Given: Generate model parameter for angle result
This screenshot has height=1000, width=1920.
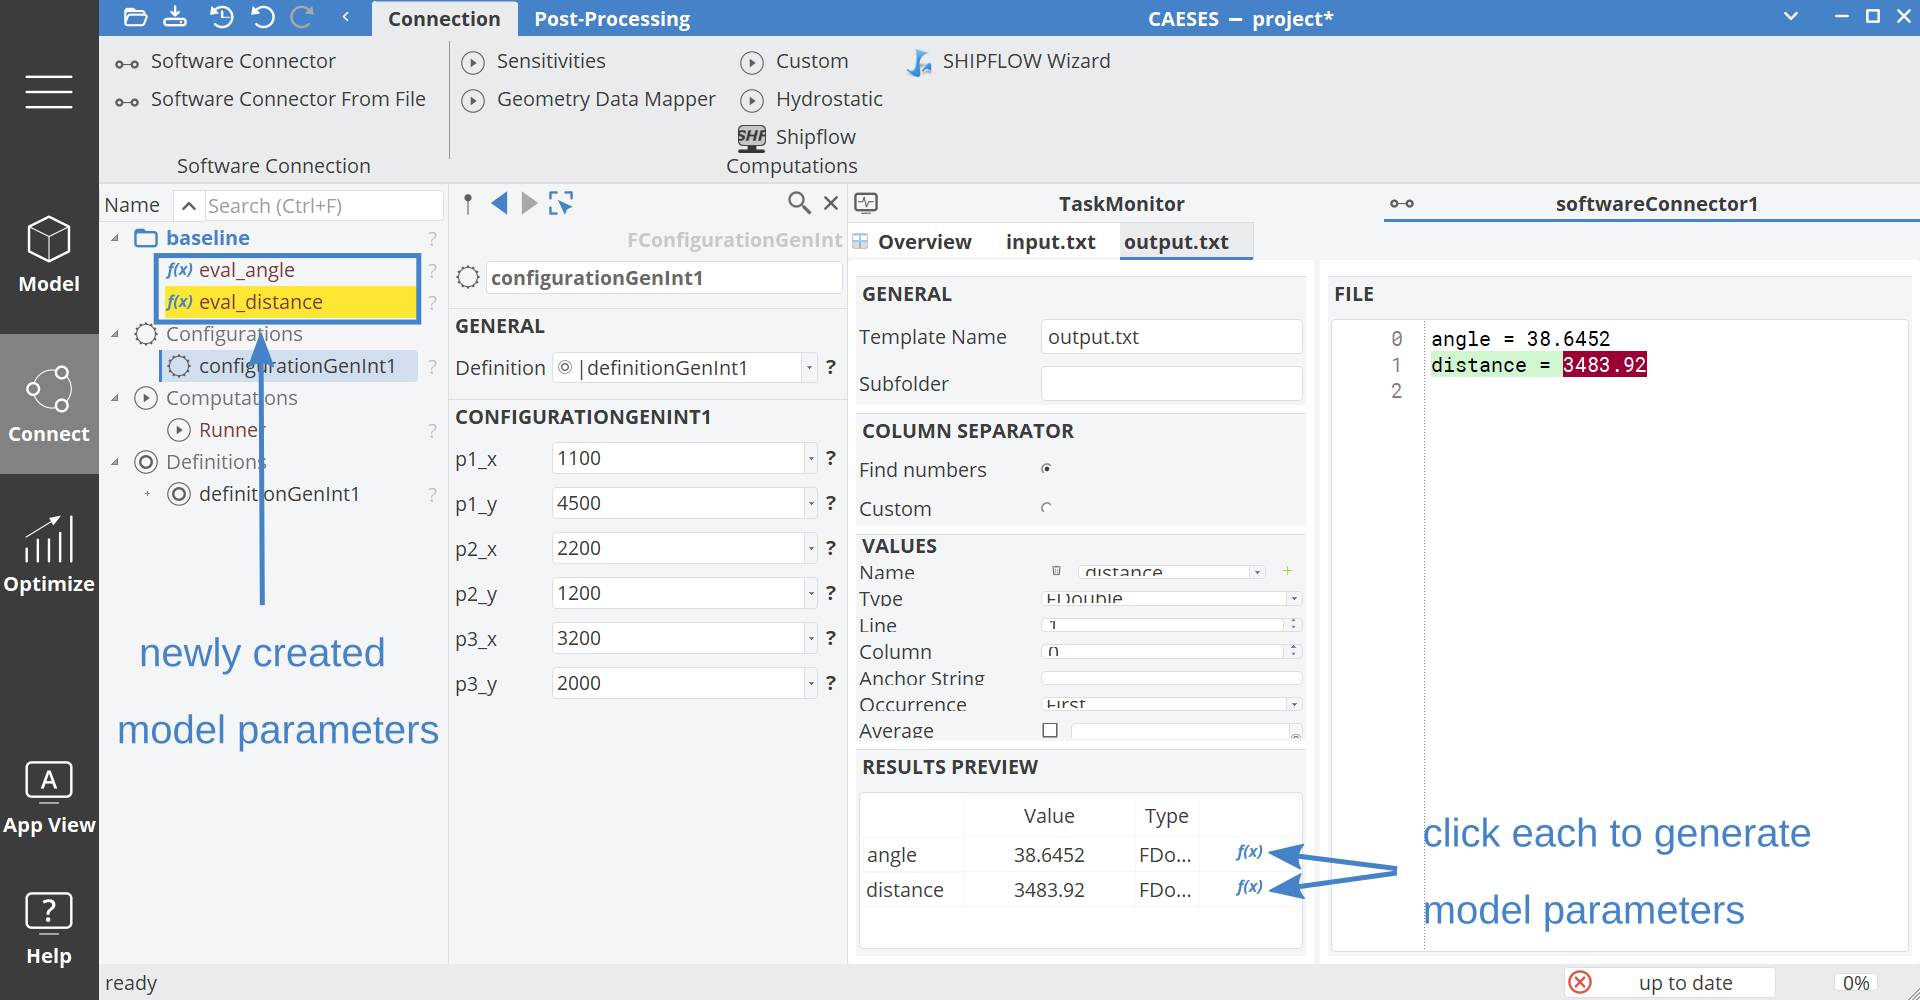Looking at the screenshot, I should 1249,852.
